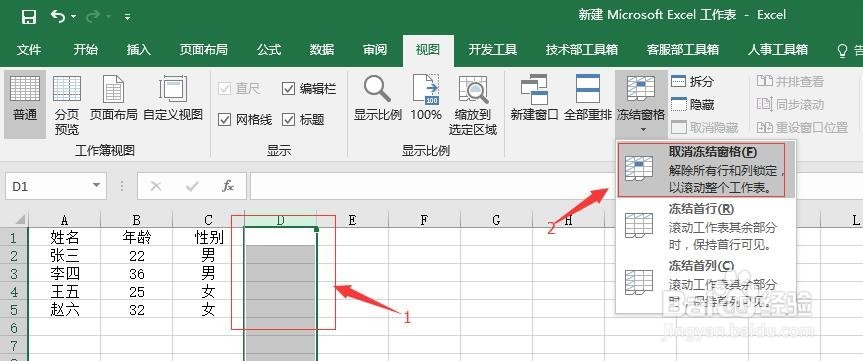This screenshot has height=361, width=863.
Task: Arrange All windows (全部重排)
Action: tap(588, 98)
